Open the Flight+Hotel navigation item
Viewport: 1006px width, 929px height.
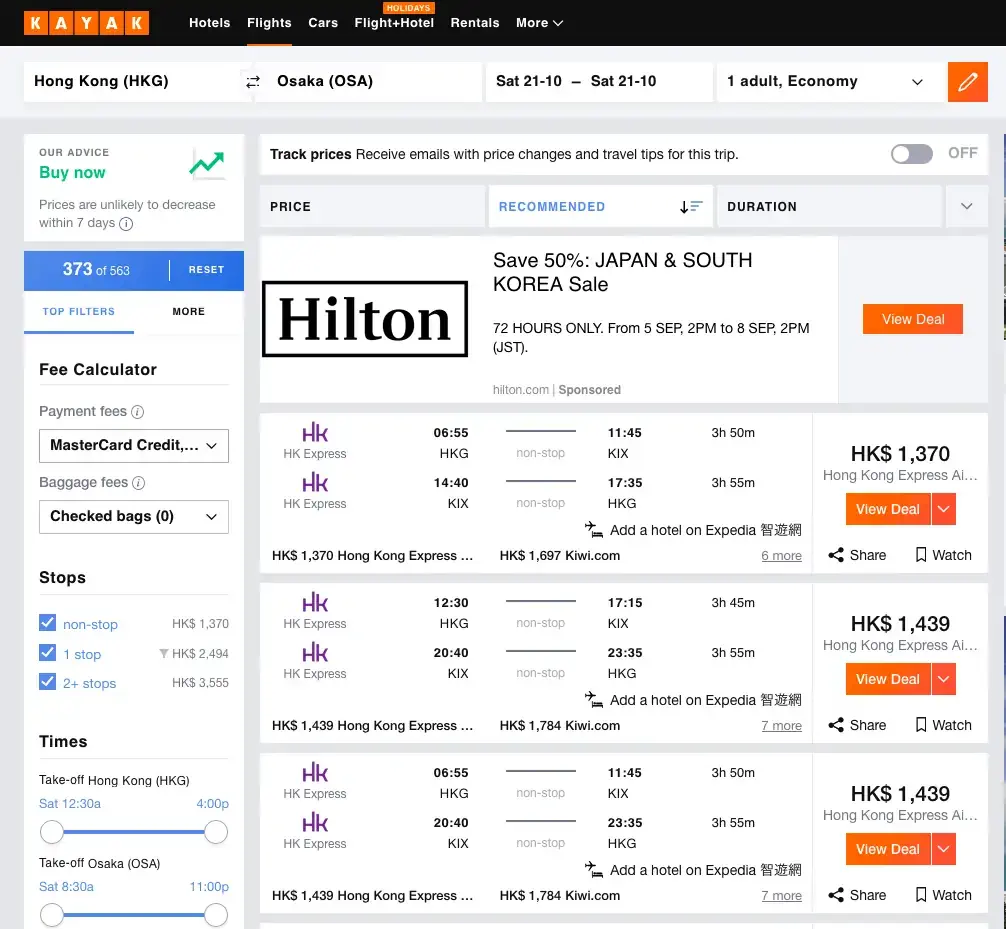[x=394, y=23]
